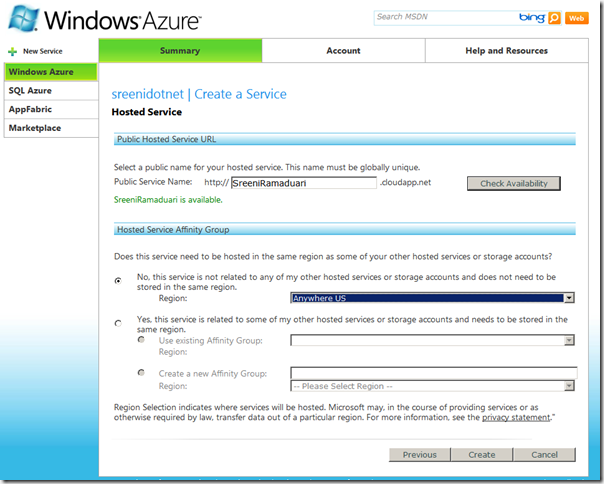
Task: Click the Public Service Name input field
Action: (x=304, y=183)
